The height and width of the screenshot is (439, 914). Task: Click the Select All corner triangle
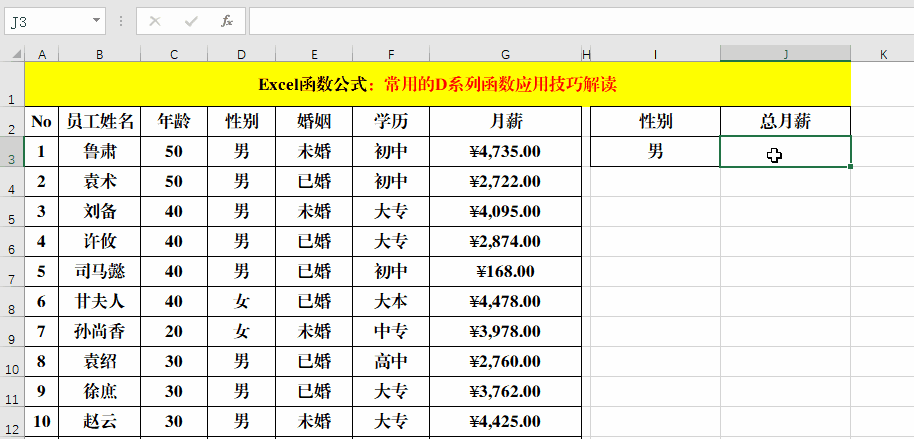(x=16, y=54)
